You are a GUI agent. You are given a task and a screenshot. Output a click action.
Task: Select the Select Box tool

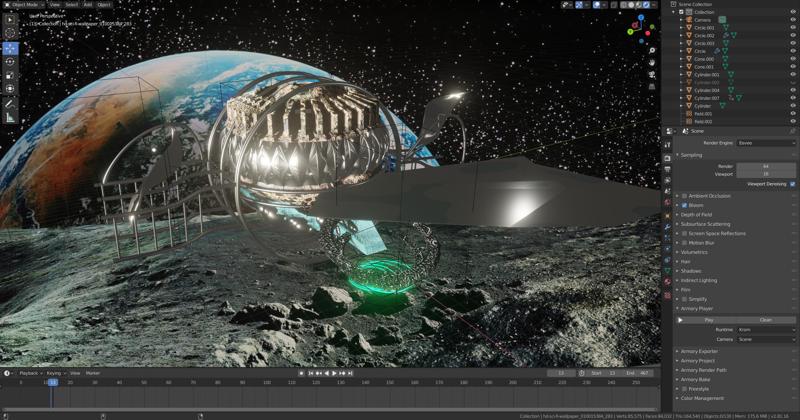click(10, 20)
